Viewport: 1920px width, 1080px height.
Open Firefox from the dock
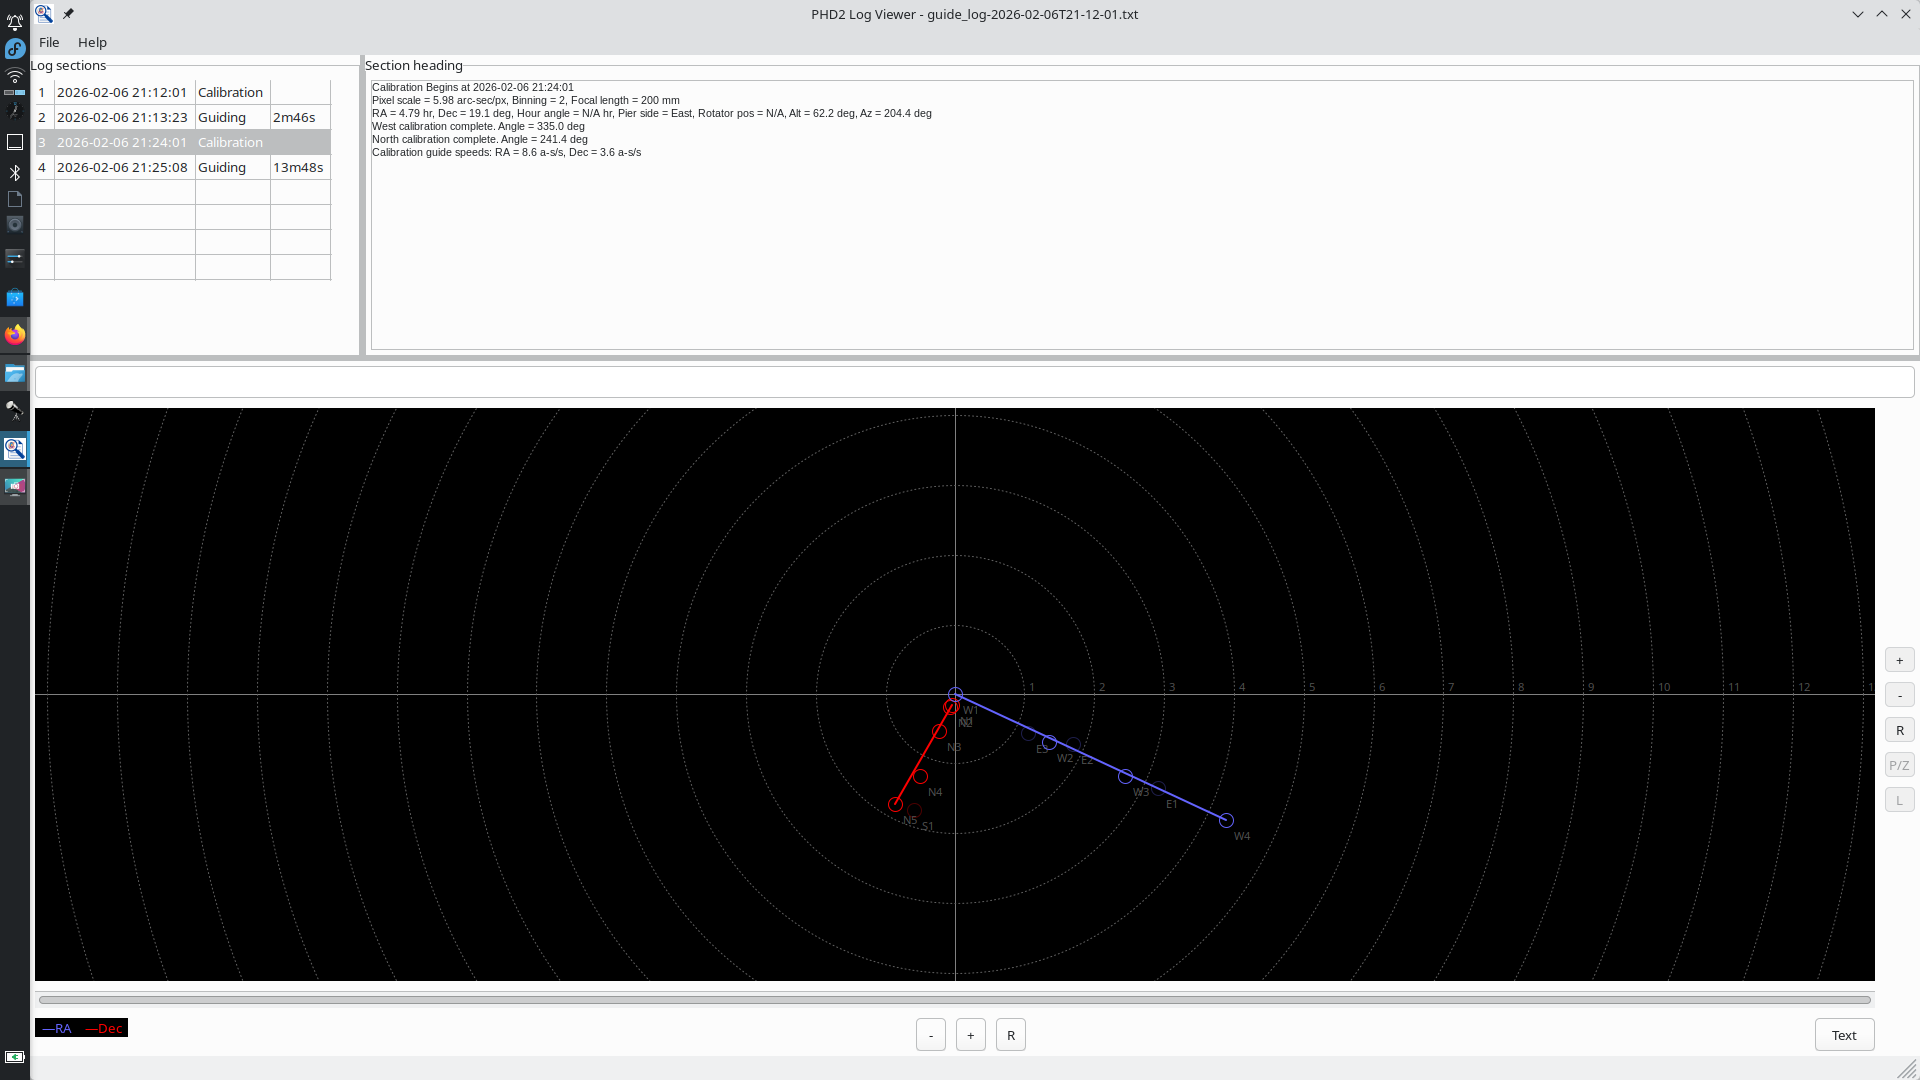[x=15, y=334]
